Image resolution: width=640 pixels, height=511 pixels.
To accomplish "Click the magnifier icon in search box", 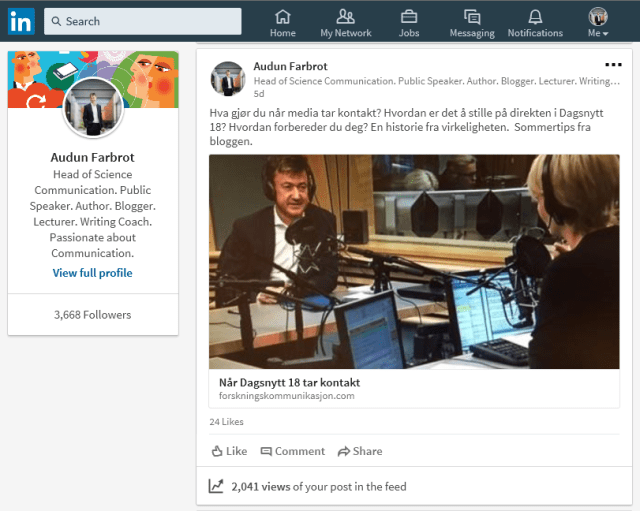I will 56,21.
